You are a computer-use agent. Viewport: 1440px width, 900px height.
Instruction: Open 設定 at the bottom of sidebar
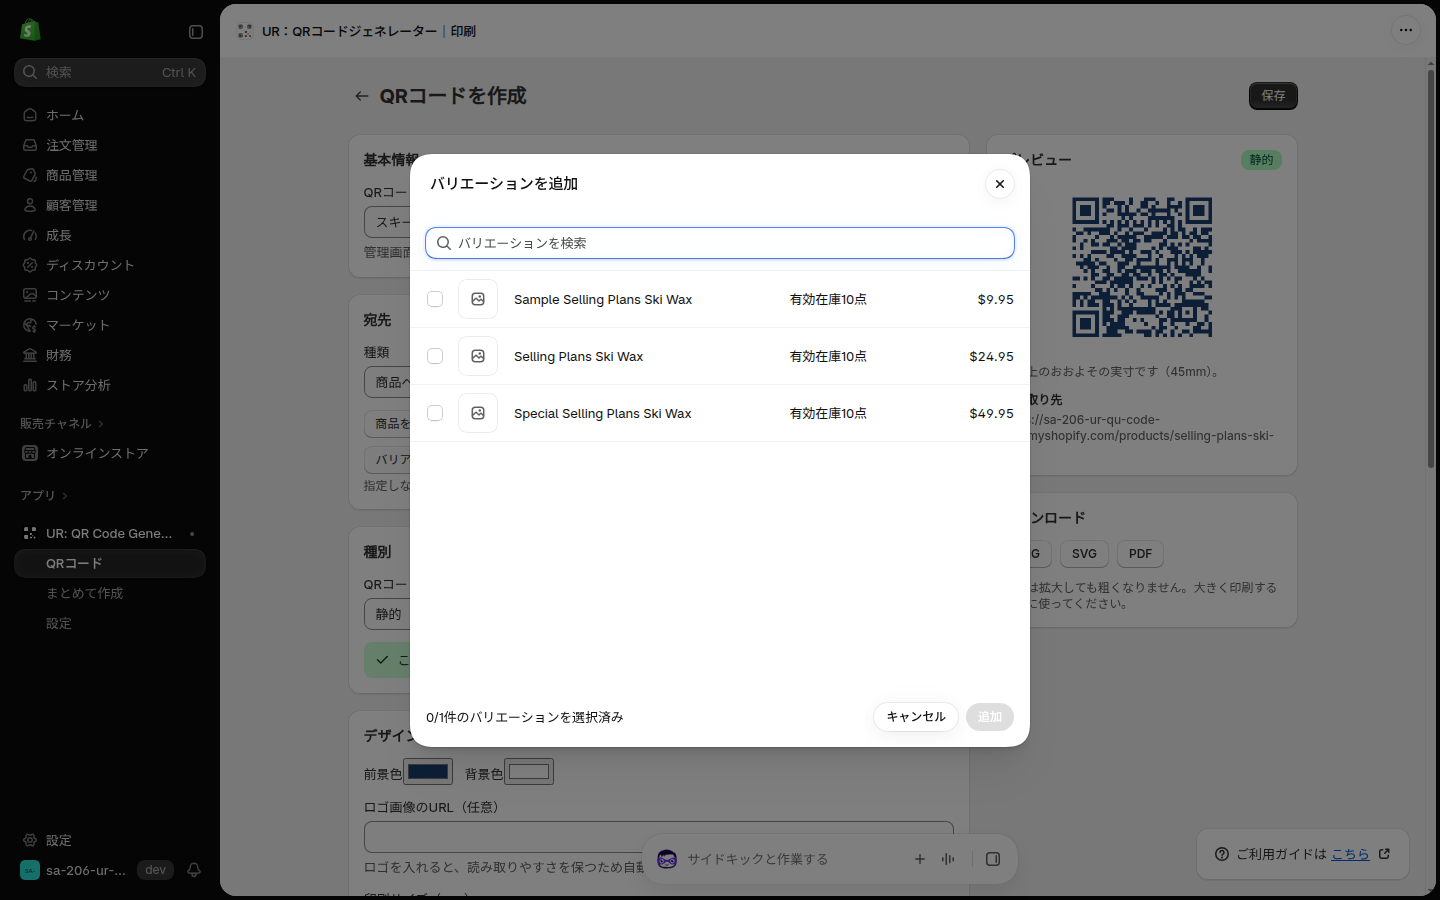tap(110, 840)
